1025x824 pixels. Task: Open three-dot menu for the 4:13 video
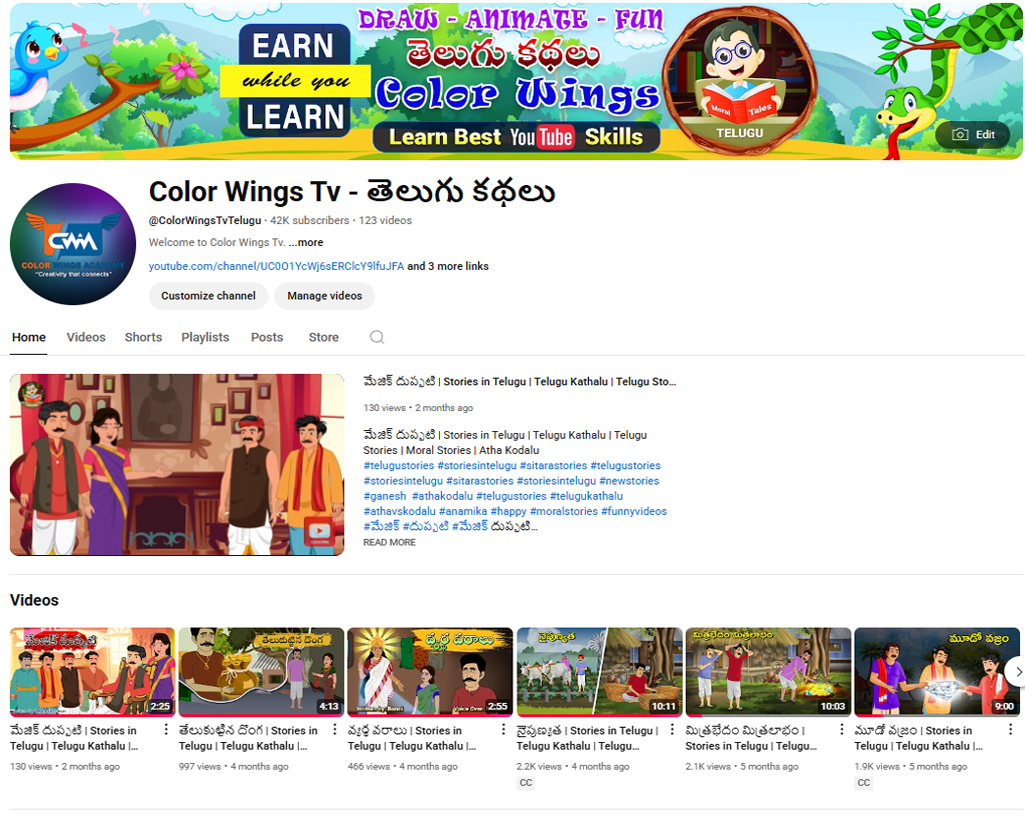(x=335, y=730)
